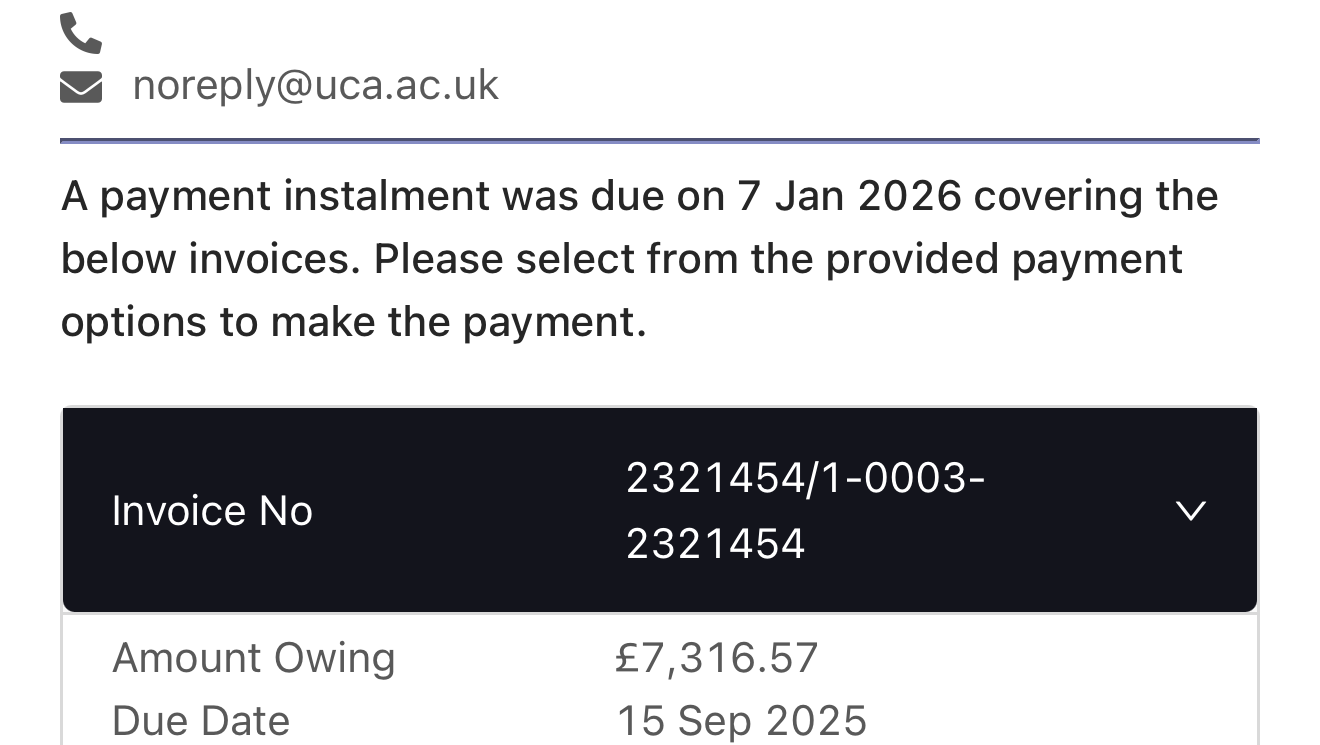
Task: Tap the envelope mail icon
Action: pyautogui.click(x=81, y=87)
